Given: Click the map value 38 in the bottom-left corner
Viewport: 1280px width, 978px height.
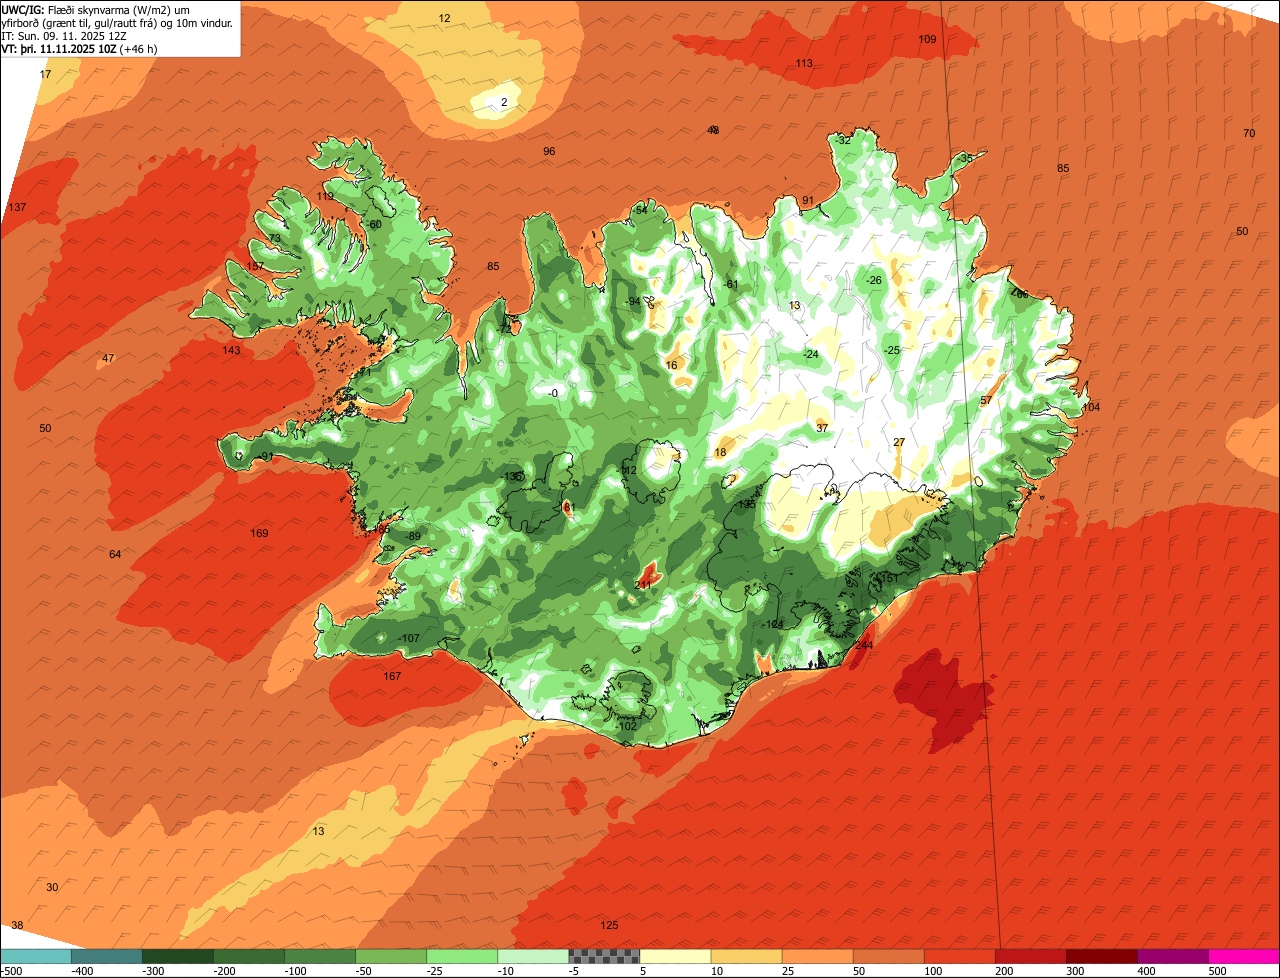Looking at the screenshot, I should (17, 925).
